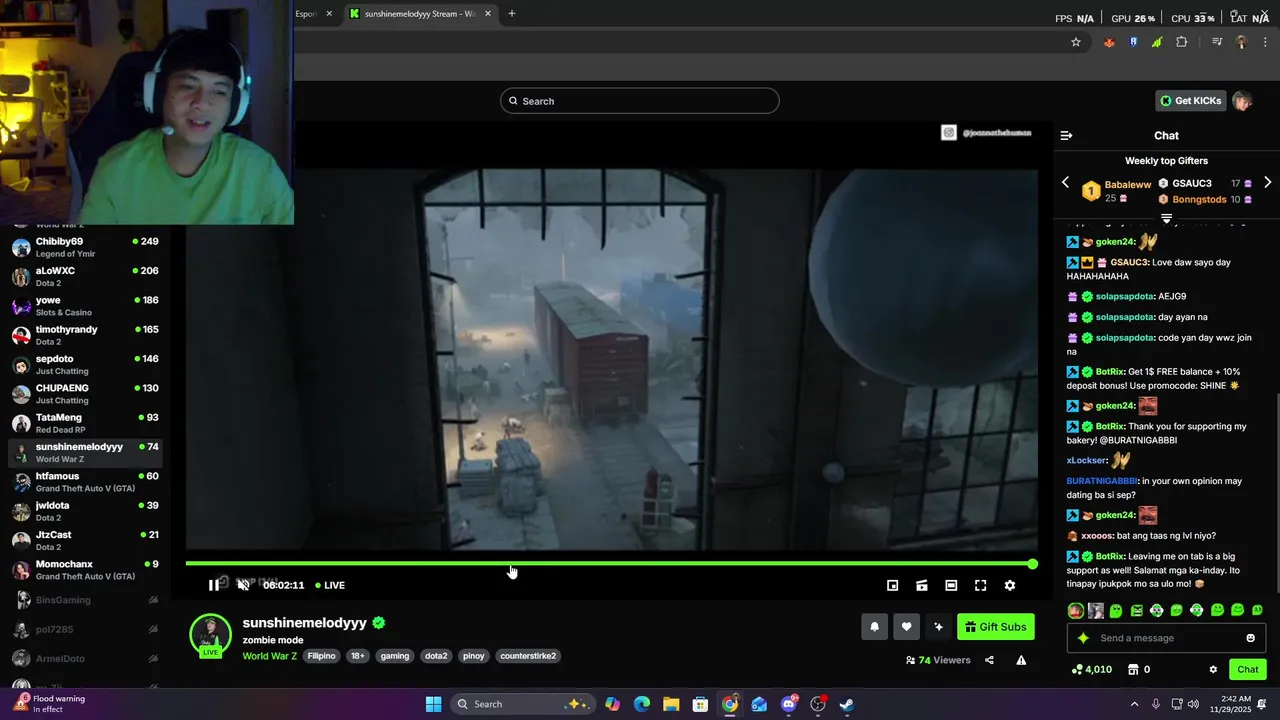
Task: Open TataMeng Red Dead RP channel
Action: (85, 423)
